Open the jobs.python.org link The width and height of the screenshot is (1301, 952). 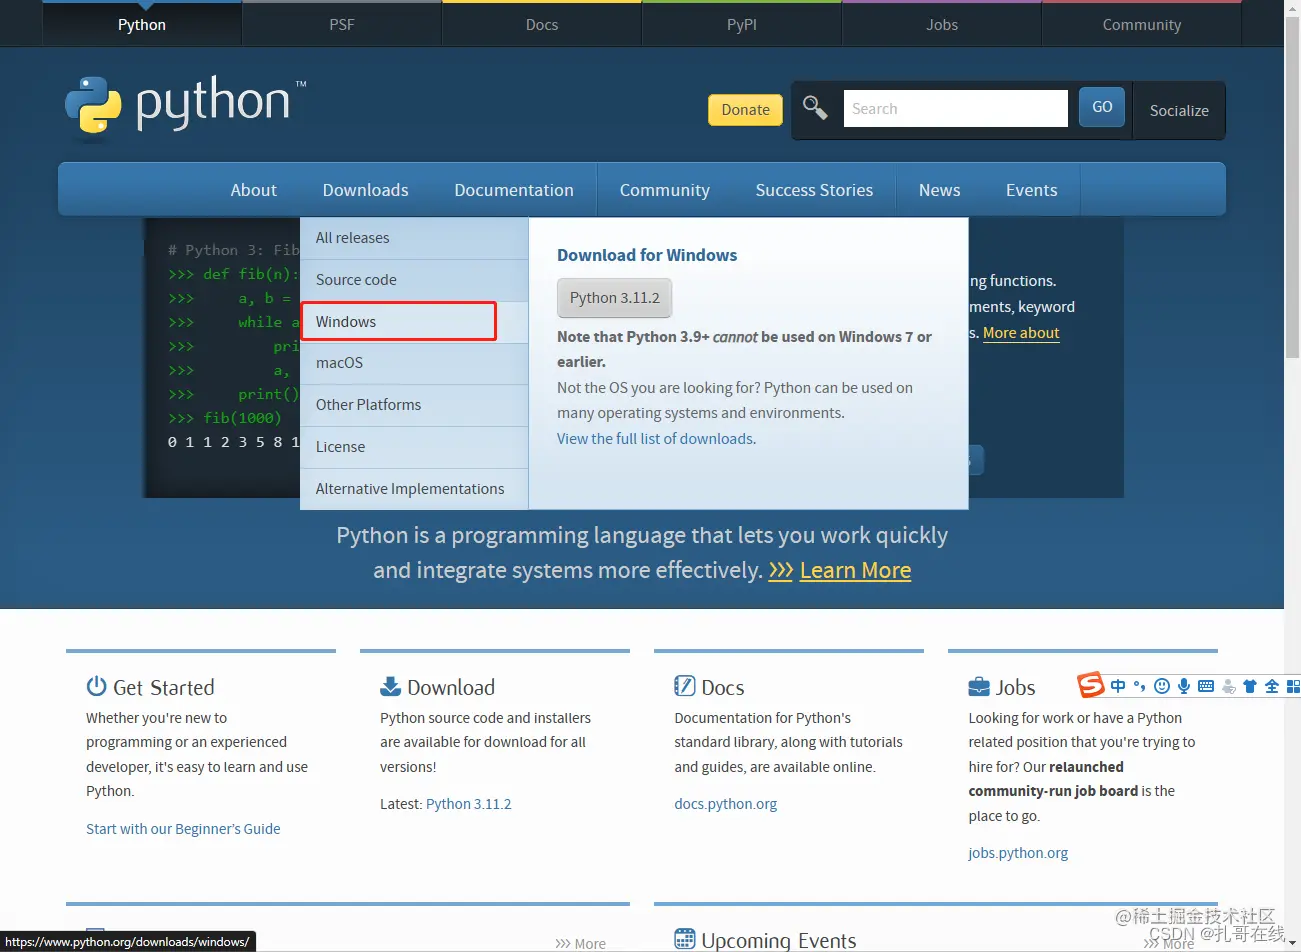coord(1018,853)
